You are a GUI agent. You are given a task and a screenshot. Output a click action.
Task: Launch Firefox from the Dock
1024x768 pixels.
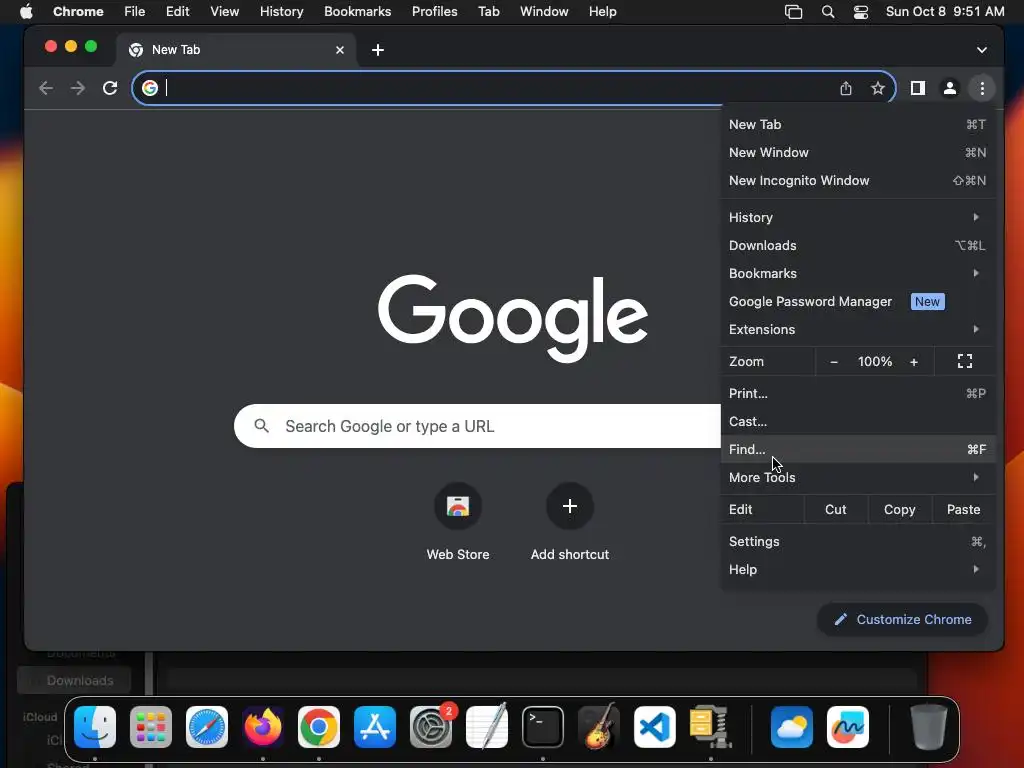263,727
